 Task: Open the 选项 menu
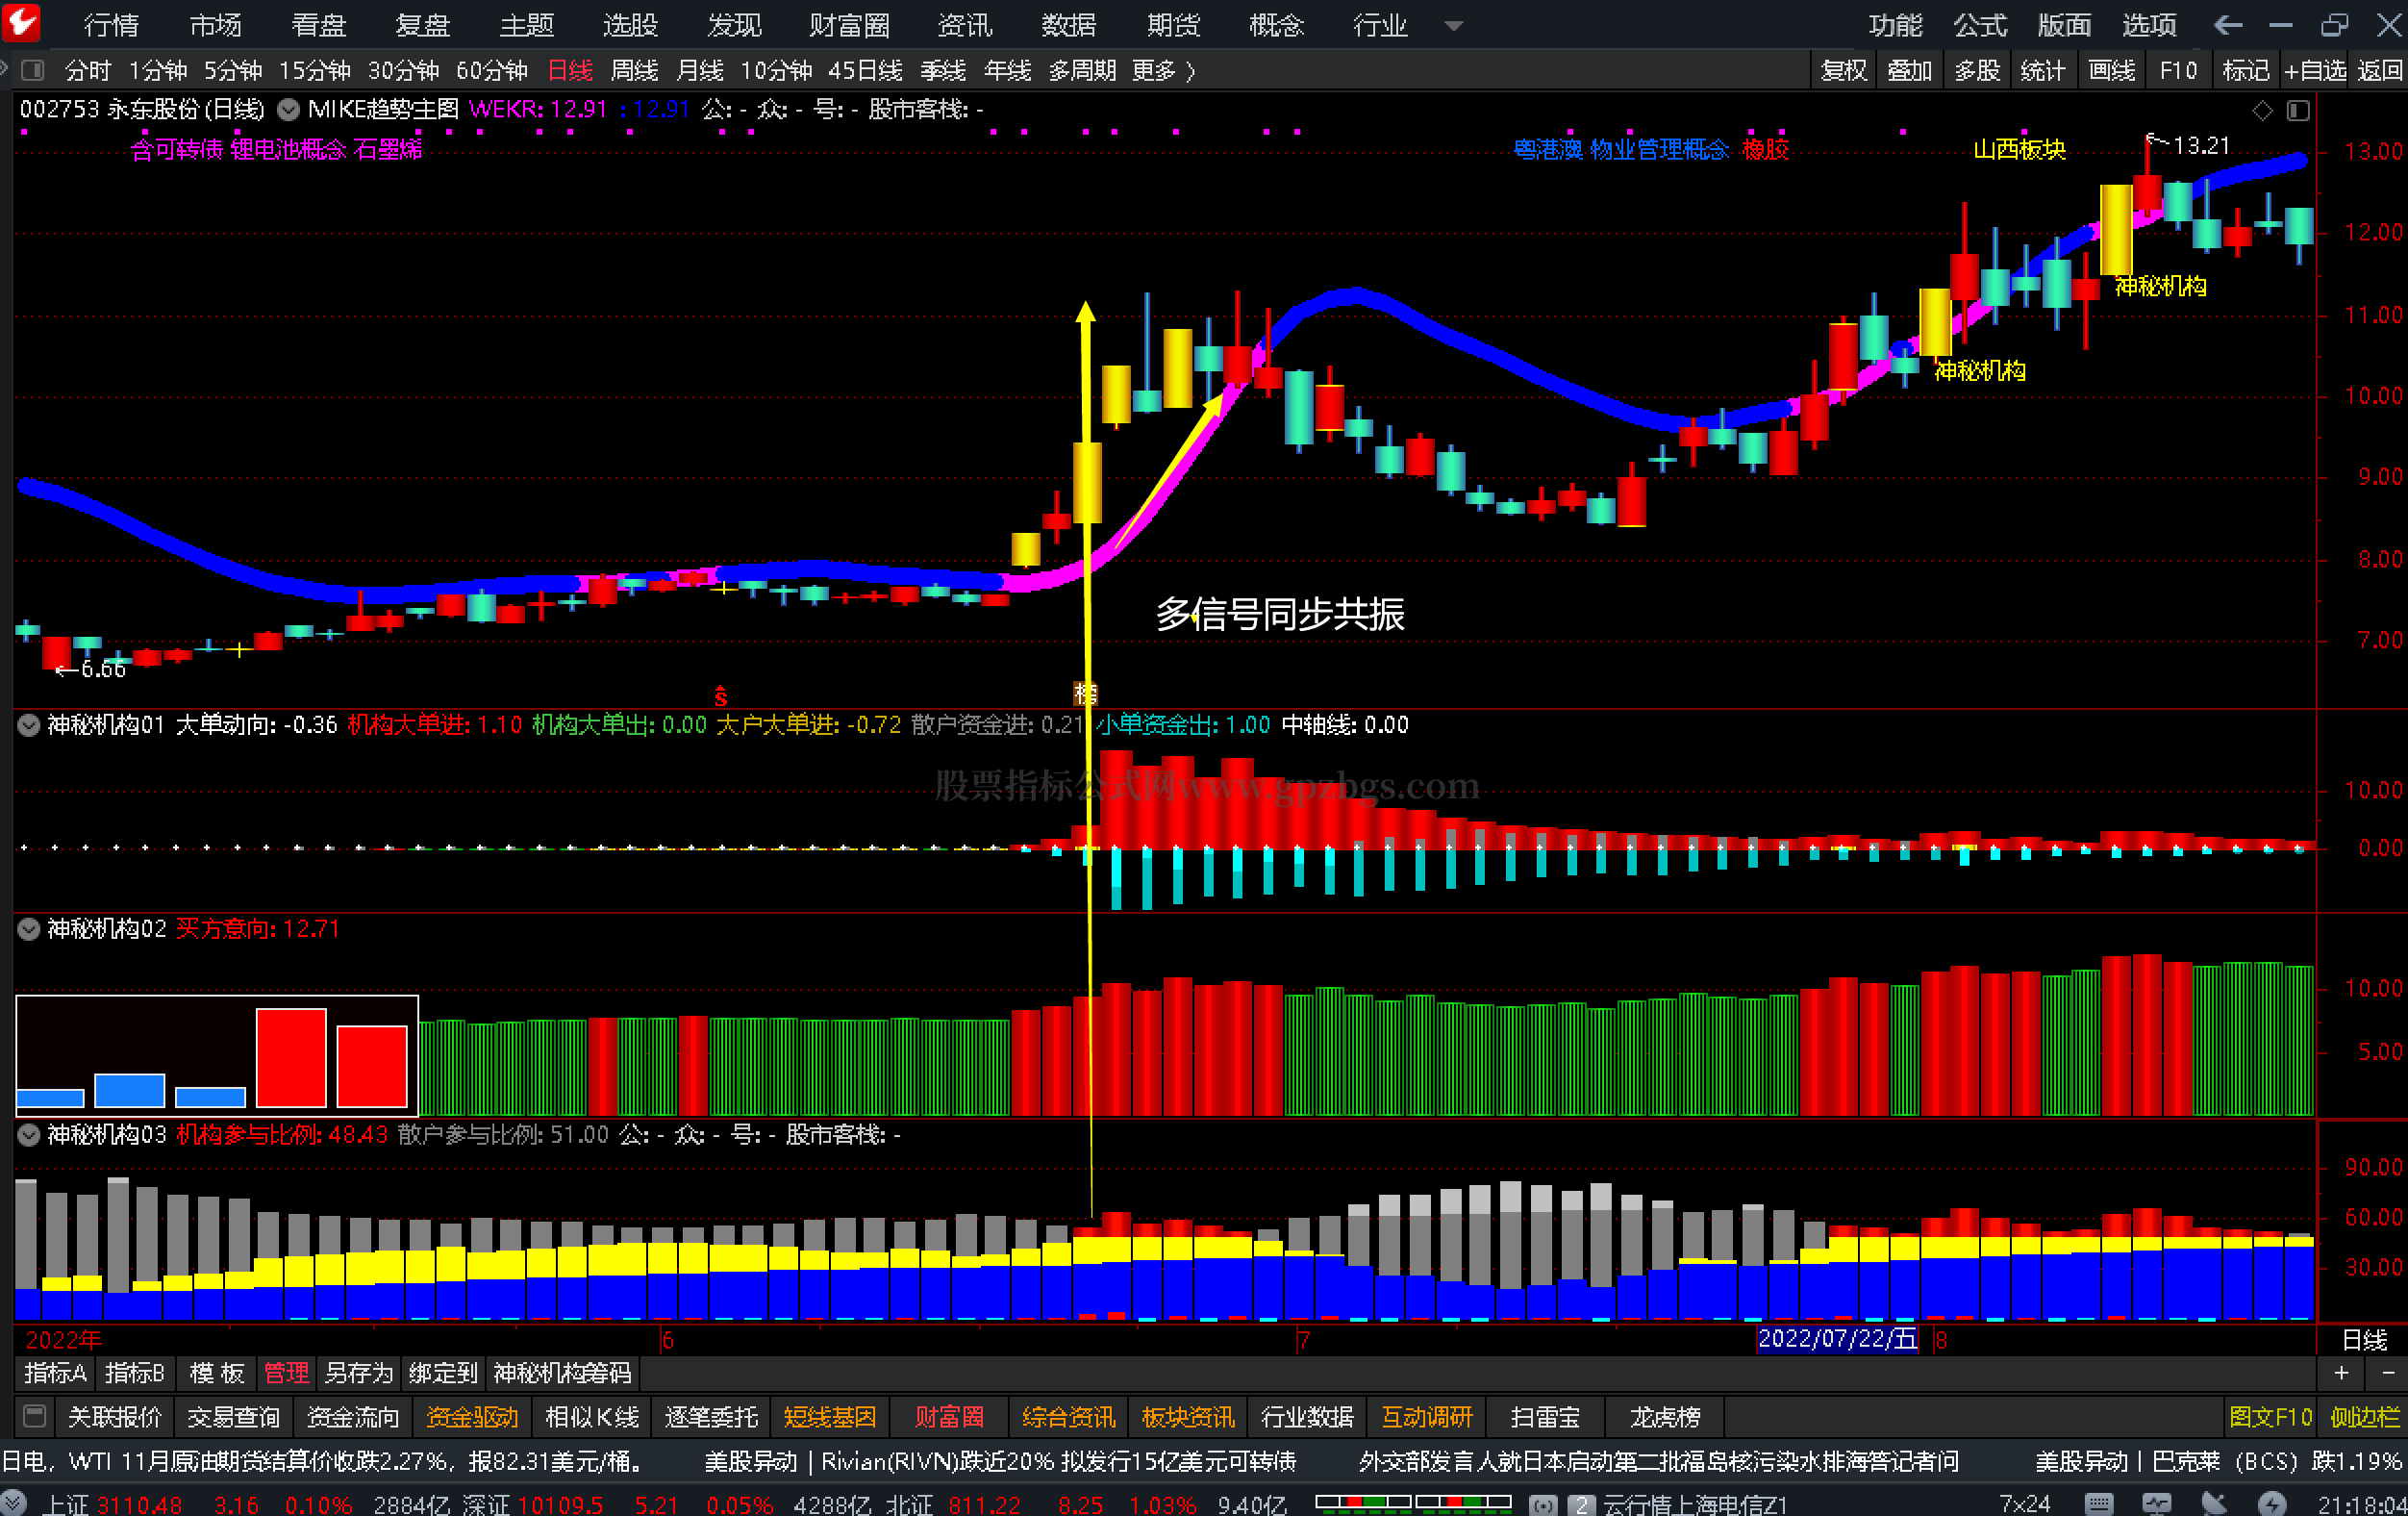(2149, 25)
